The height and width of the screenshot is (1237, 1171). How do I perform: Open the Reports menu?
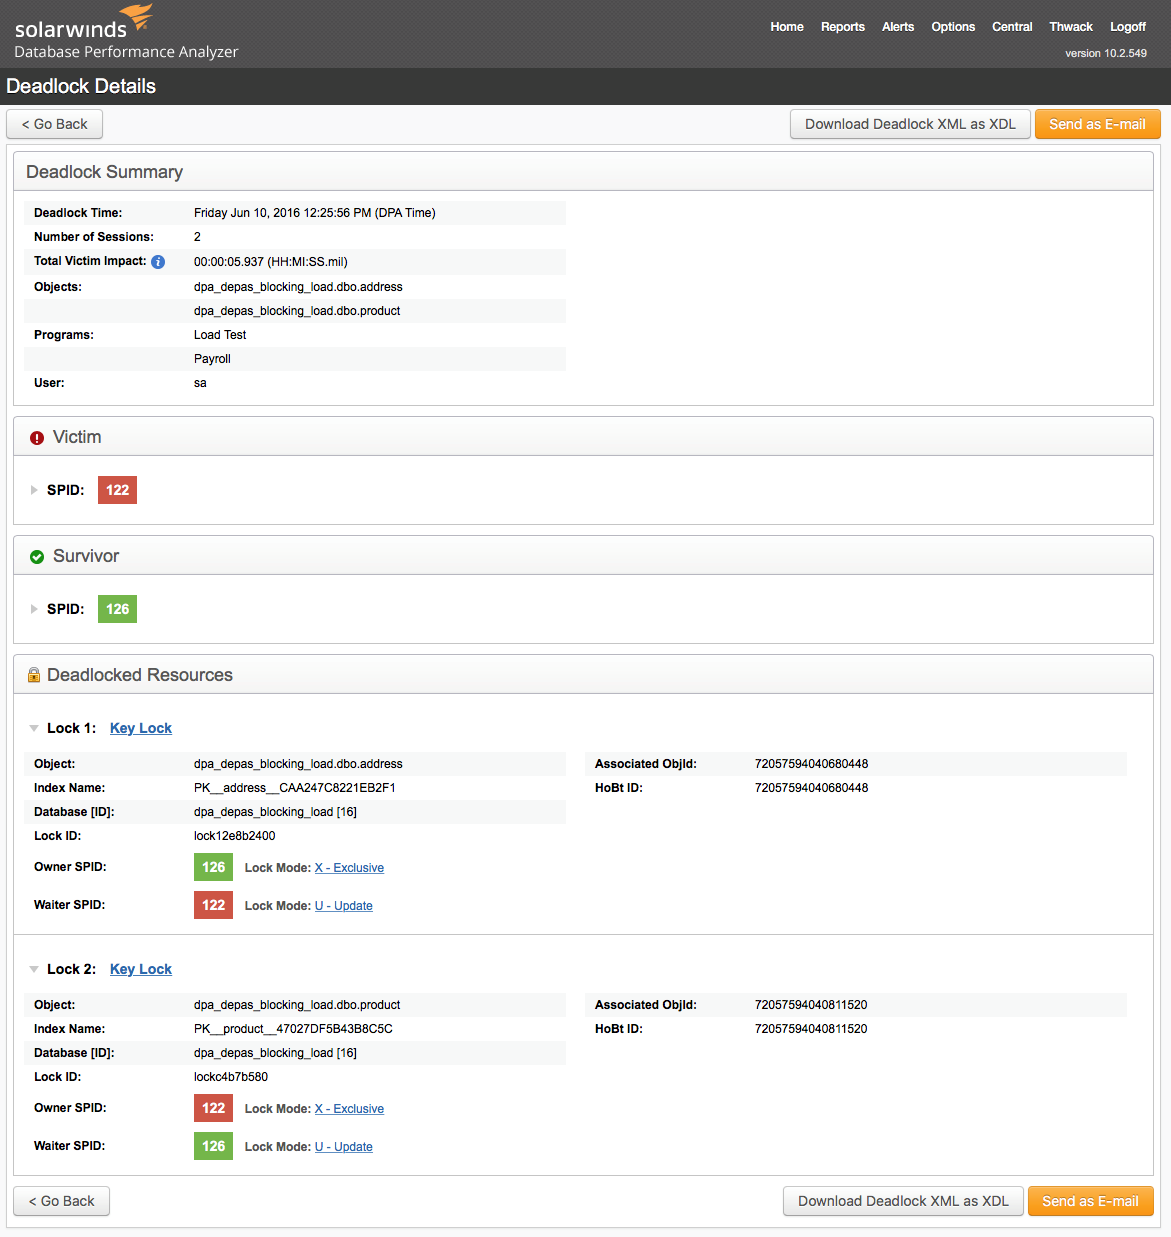pyautogui.click(x=842, y=27)
